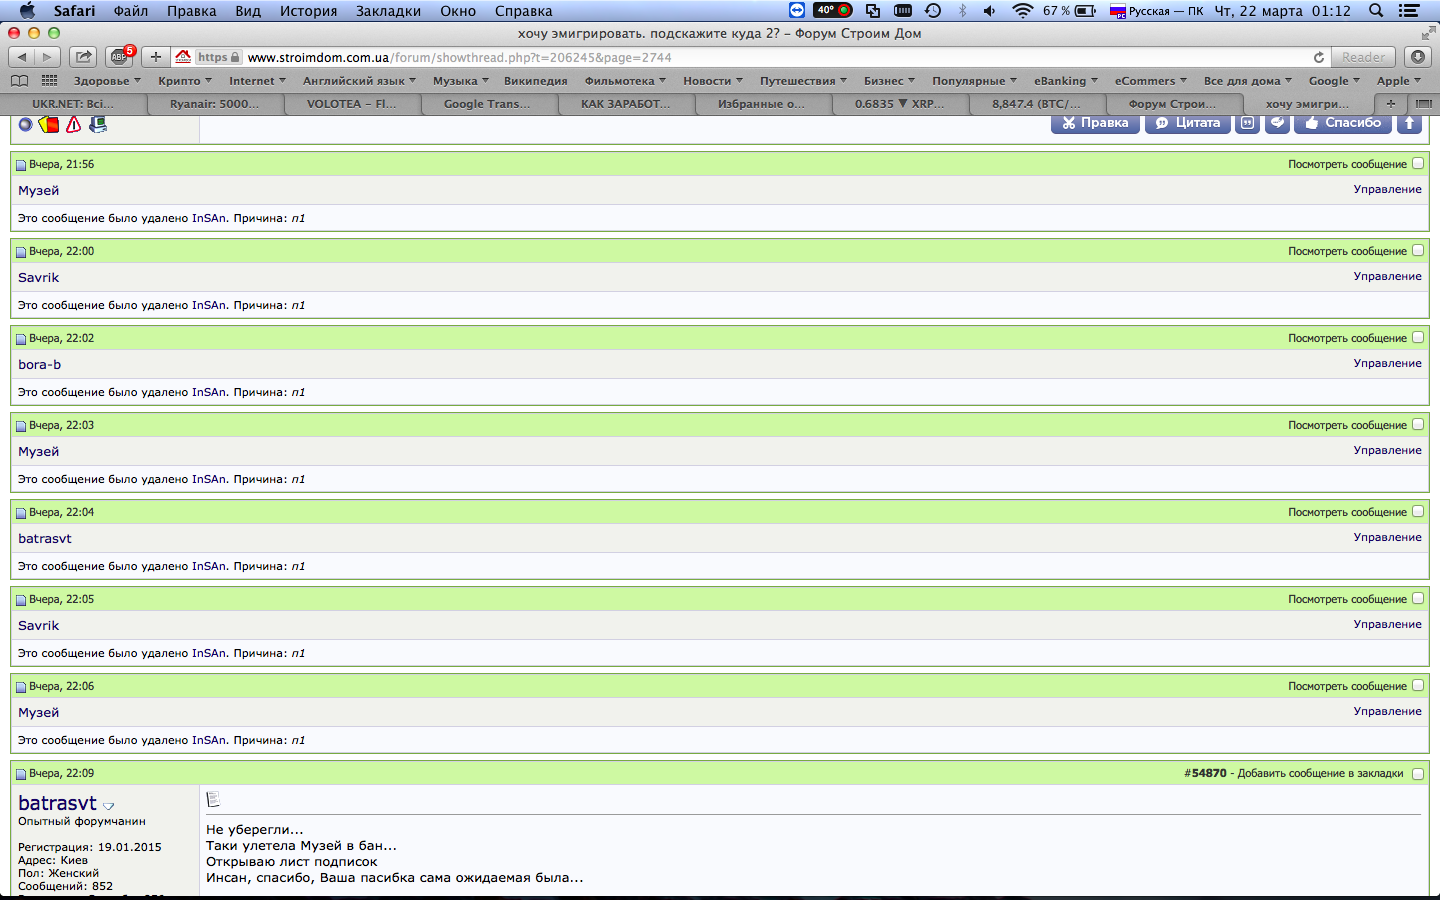Viewport: 1440px width, 900px height.
Task: Open the История menu
Action: [x=308, y=11]
